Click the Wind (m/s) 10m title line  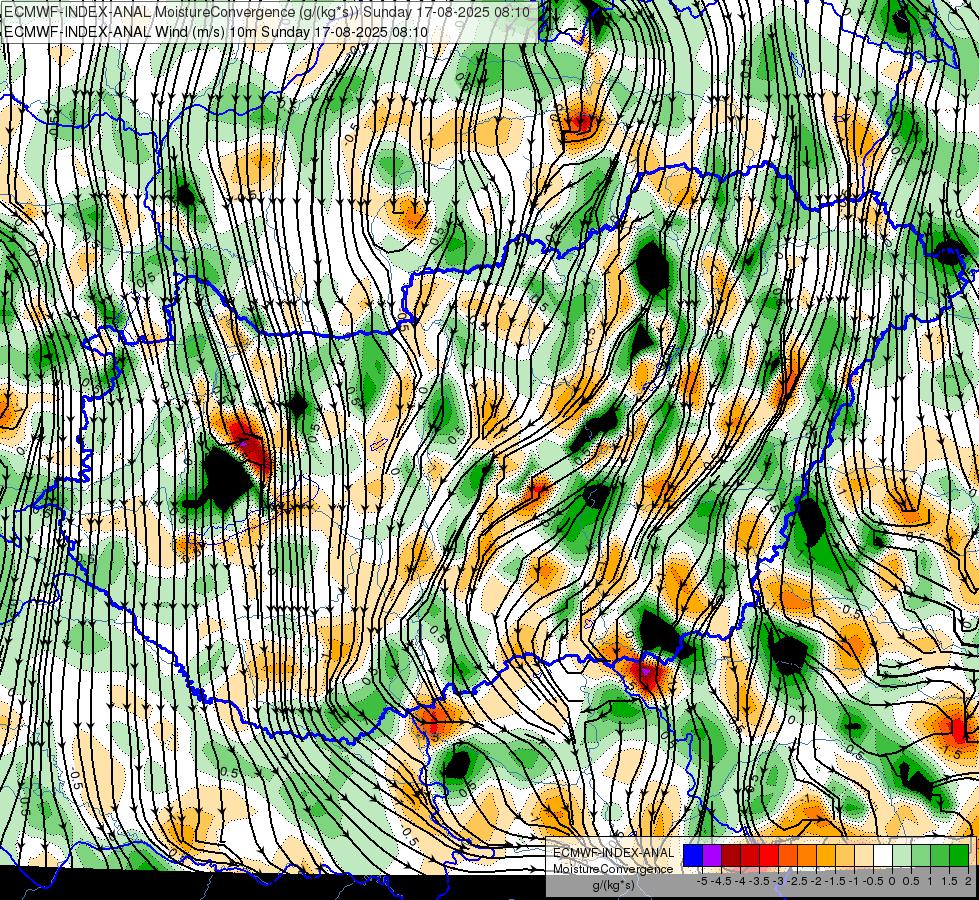tap(216, 32)
